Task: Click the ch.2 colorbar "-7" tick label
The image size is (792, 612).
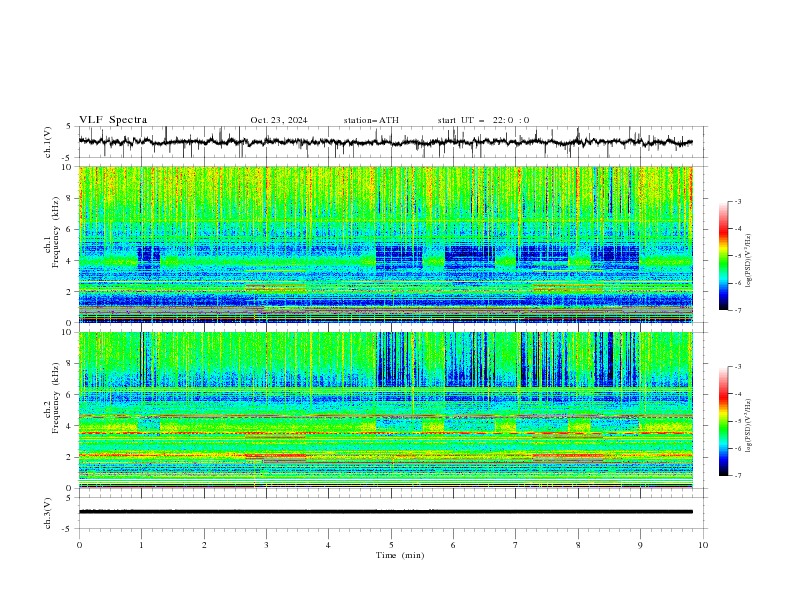Action: tap(738, 475)
